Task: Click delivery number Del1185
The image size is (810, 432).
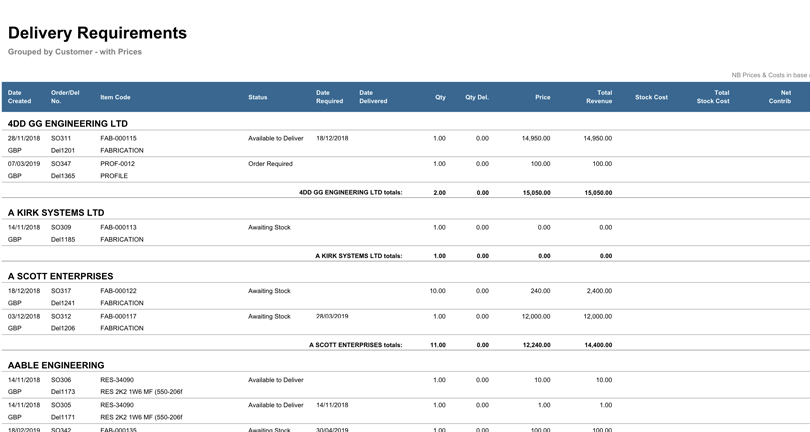Action: [63, 240]
